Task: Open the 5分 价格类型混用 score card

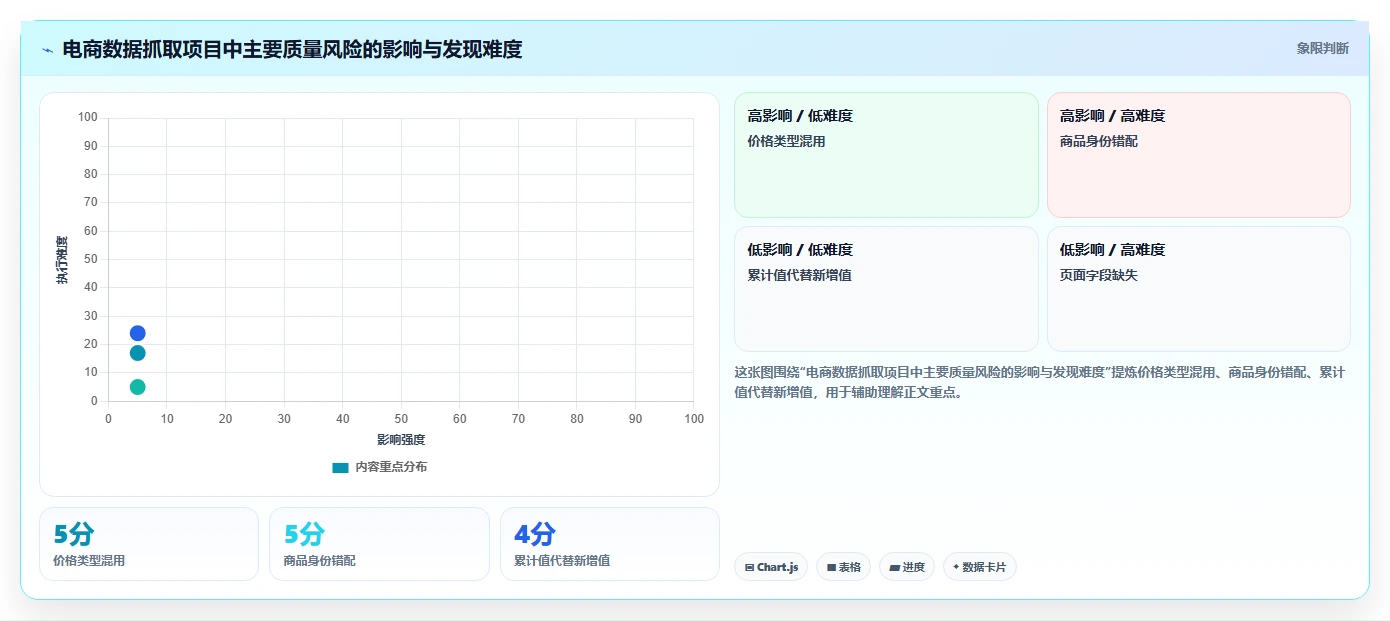Action: click(x=149, y=544)
